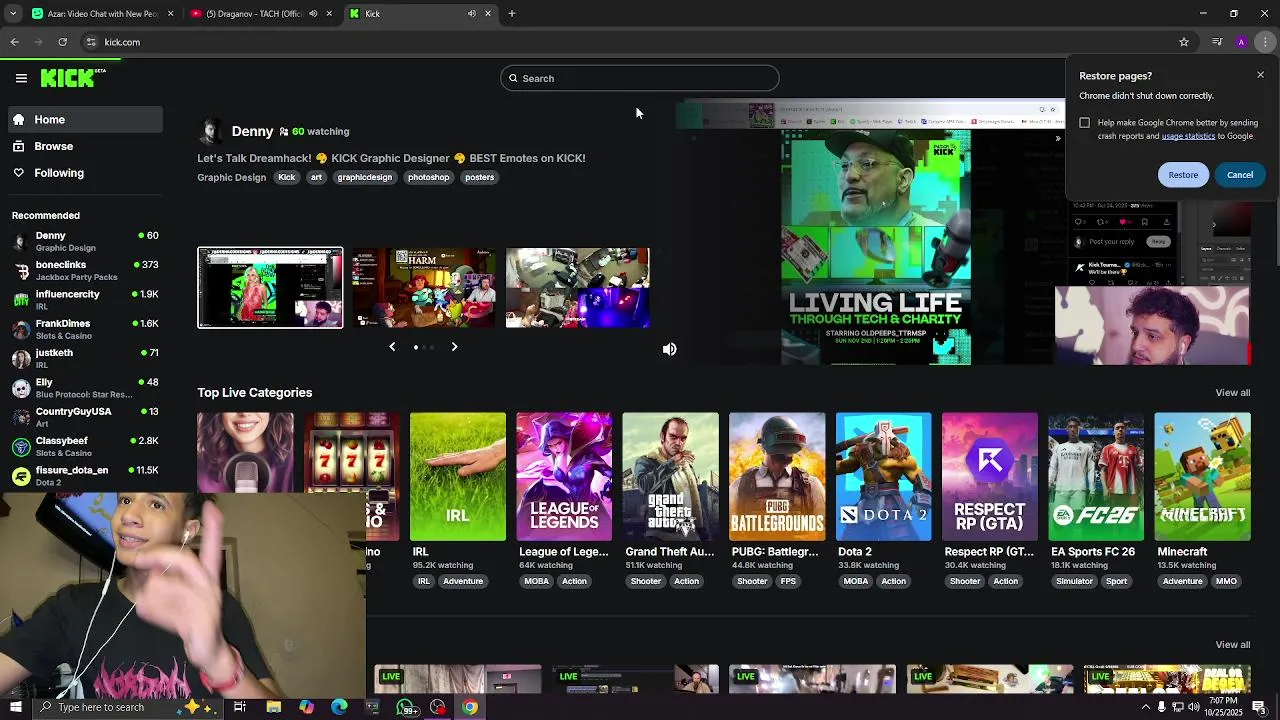The height and width of the screenshot is (720, 1280).
Task: Open the Copilot icon on the taskbar
Action: pos(306,707)
